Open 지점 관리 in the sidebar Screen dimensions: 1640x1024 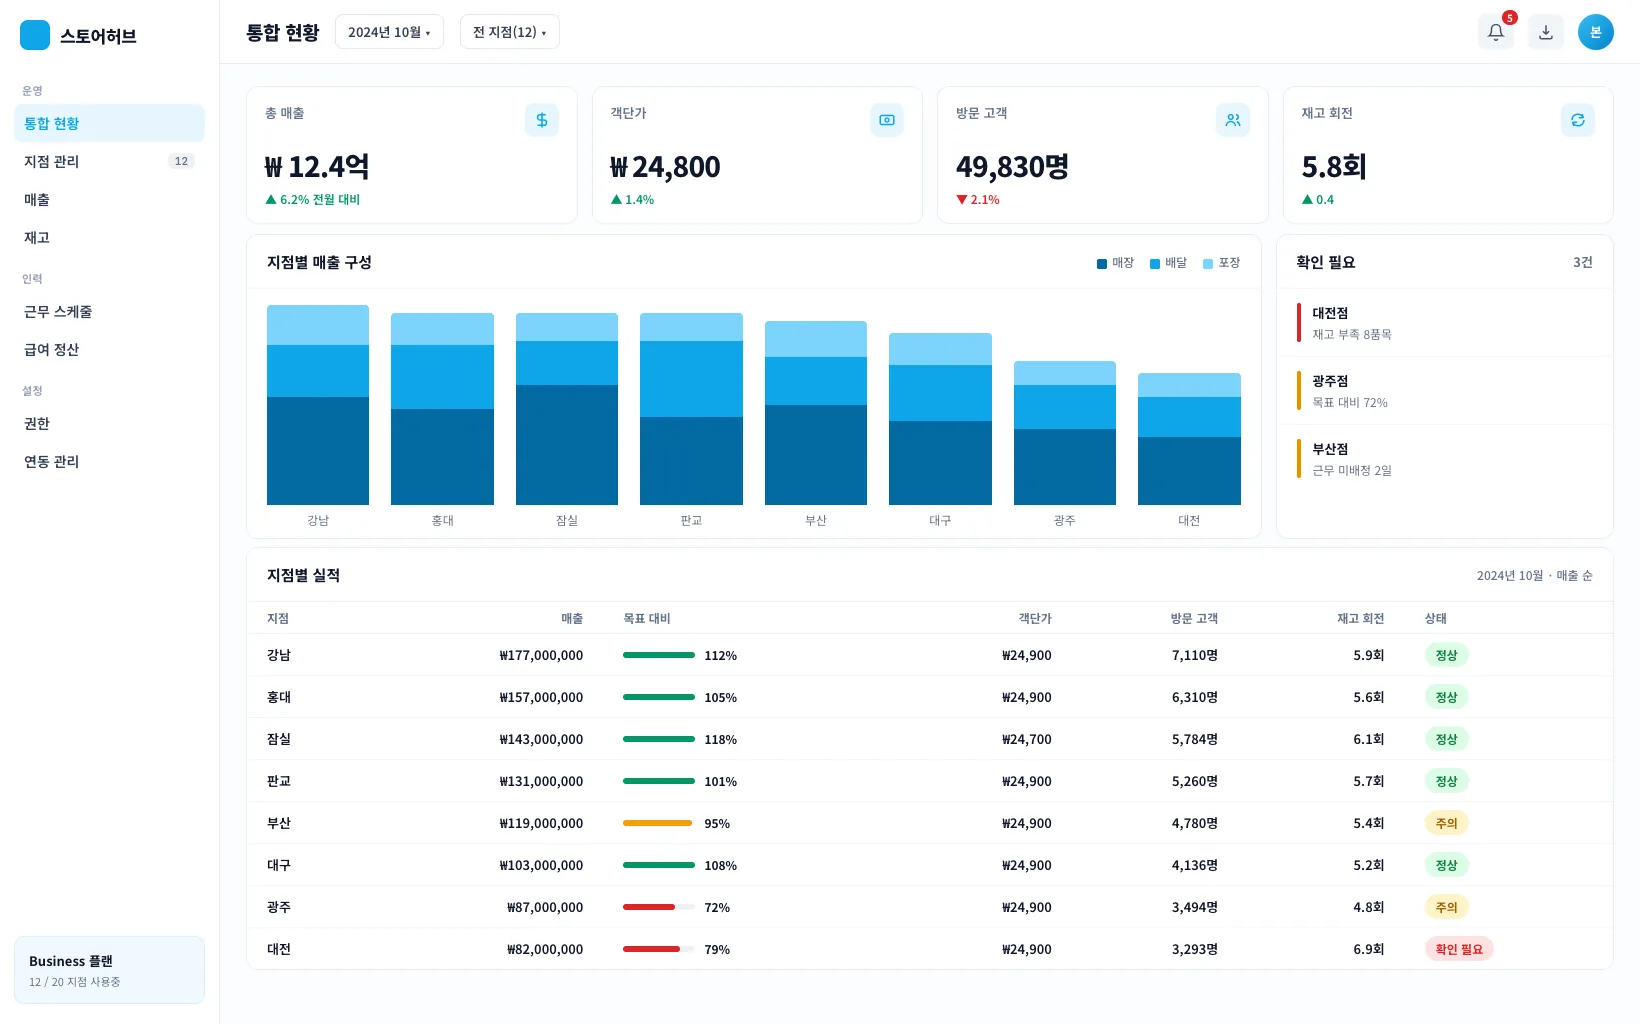[109, 161]
